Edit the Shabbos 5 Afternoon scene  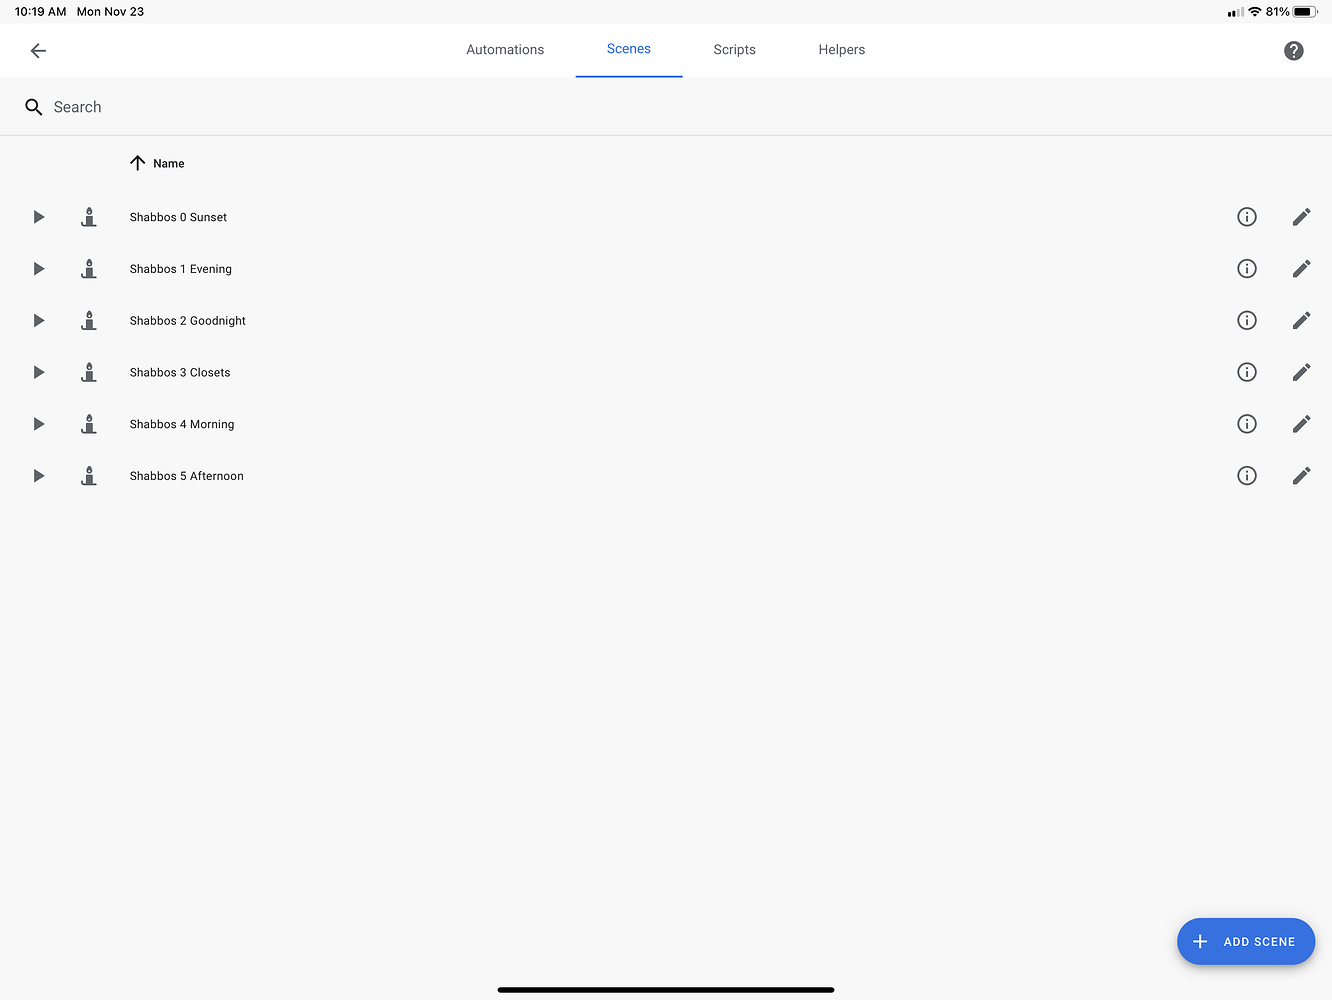pyautogui.click(x=1301, y=475)
